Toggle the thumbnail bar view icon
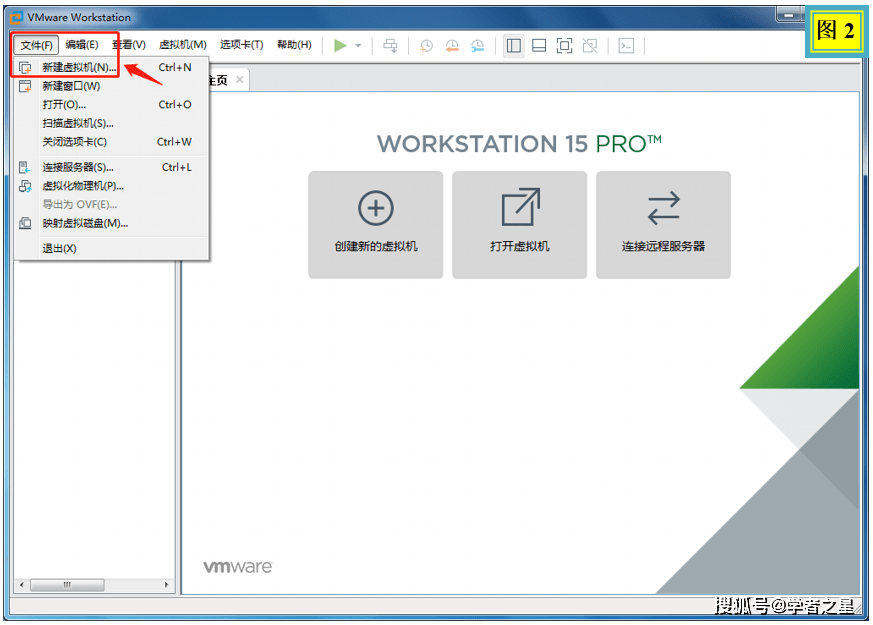 539,45
